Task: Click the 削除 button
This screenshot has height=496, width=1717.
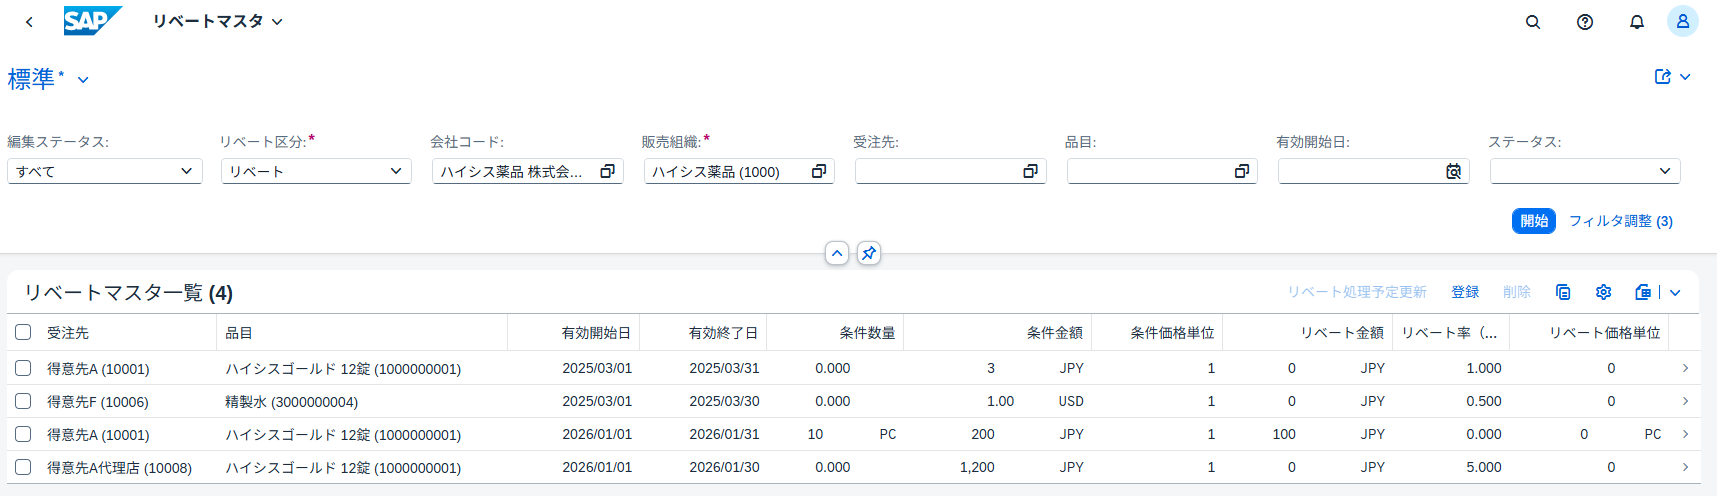Action: click(x=1517, y=292)
